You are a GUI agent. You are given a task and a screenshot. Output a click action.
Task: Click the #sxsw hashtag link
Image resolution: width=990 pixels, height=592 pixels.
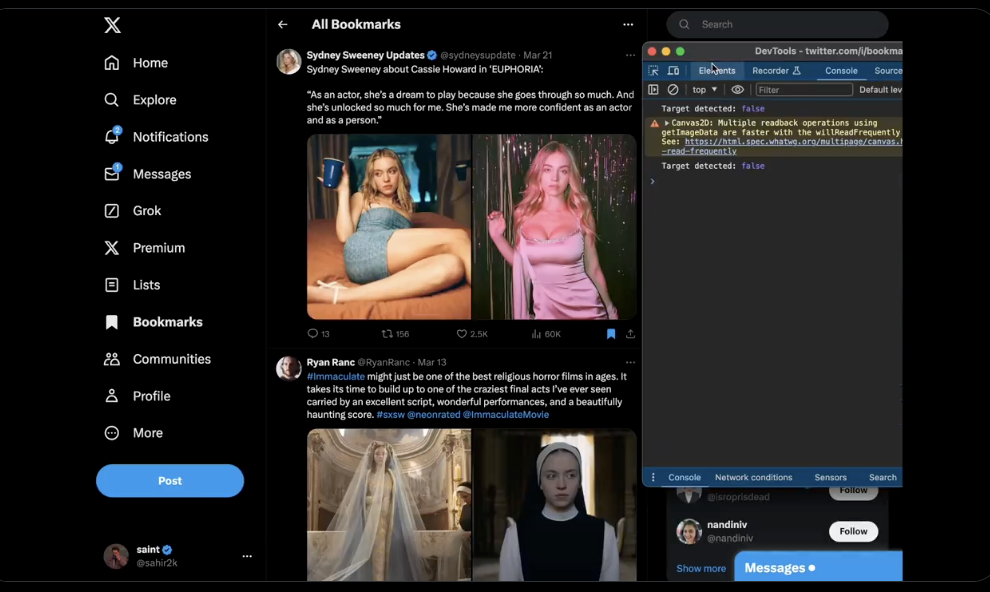(390, 415)
